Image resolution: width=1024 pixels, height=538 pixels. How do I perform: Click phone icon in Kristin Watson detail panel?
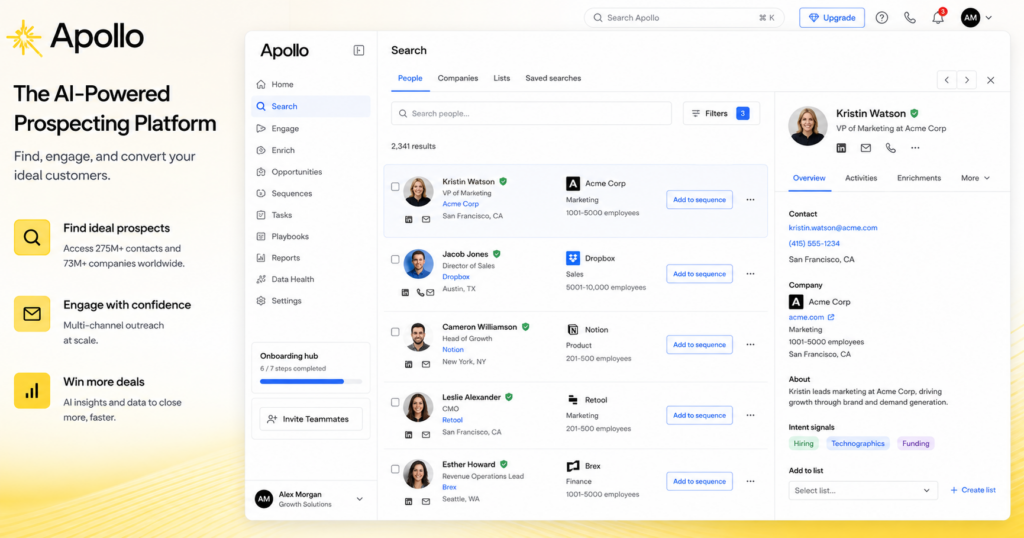[891, 148]
